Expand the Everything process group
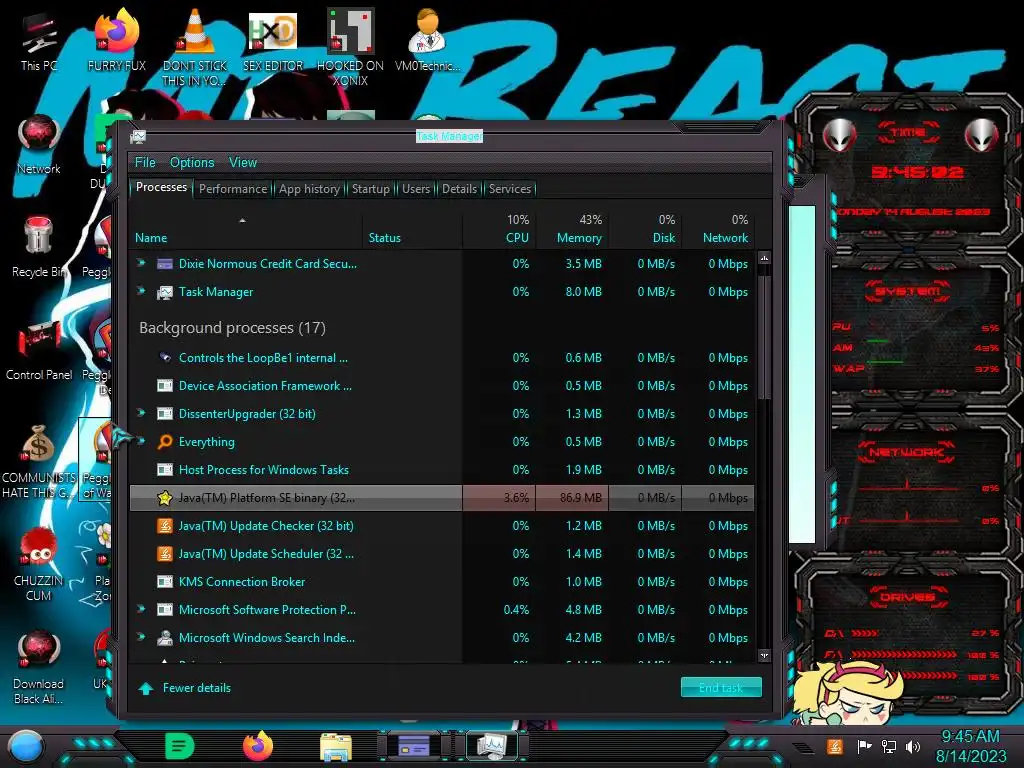Viewport: 1024px width, 768px height. pyautogui.click(x=141, y=441)
